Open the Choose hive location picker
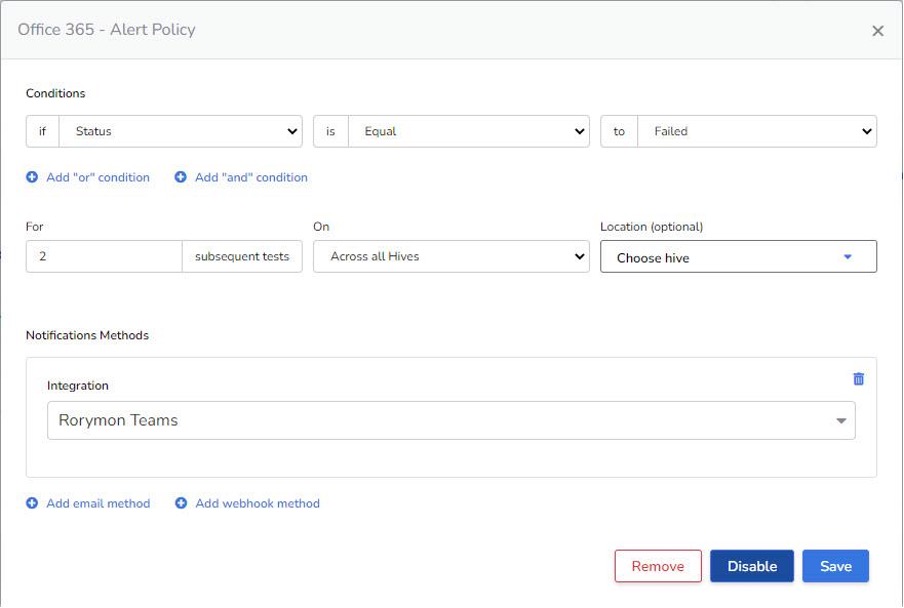The height and width of the screenshot is (608, 904). pyautogui.click(x=738, y=257)
